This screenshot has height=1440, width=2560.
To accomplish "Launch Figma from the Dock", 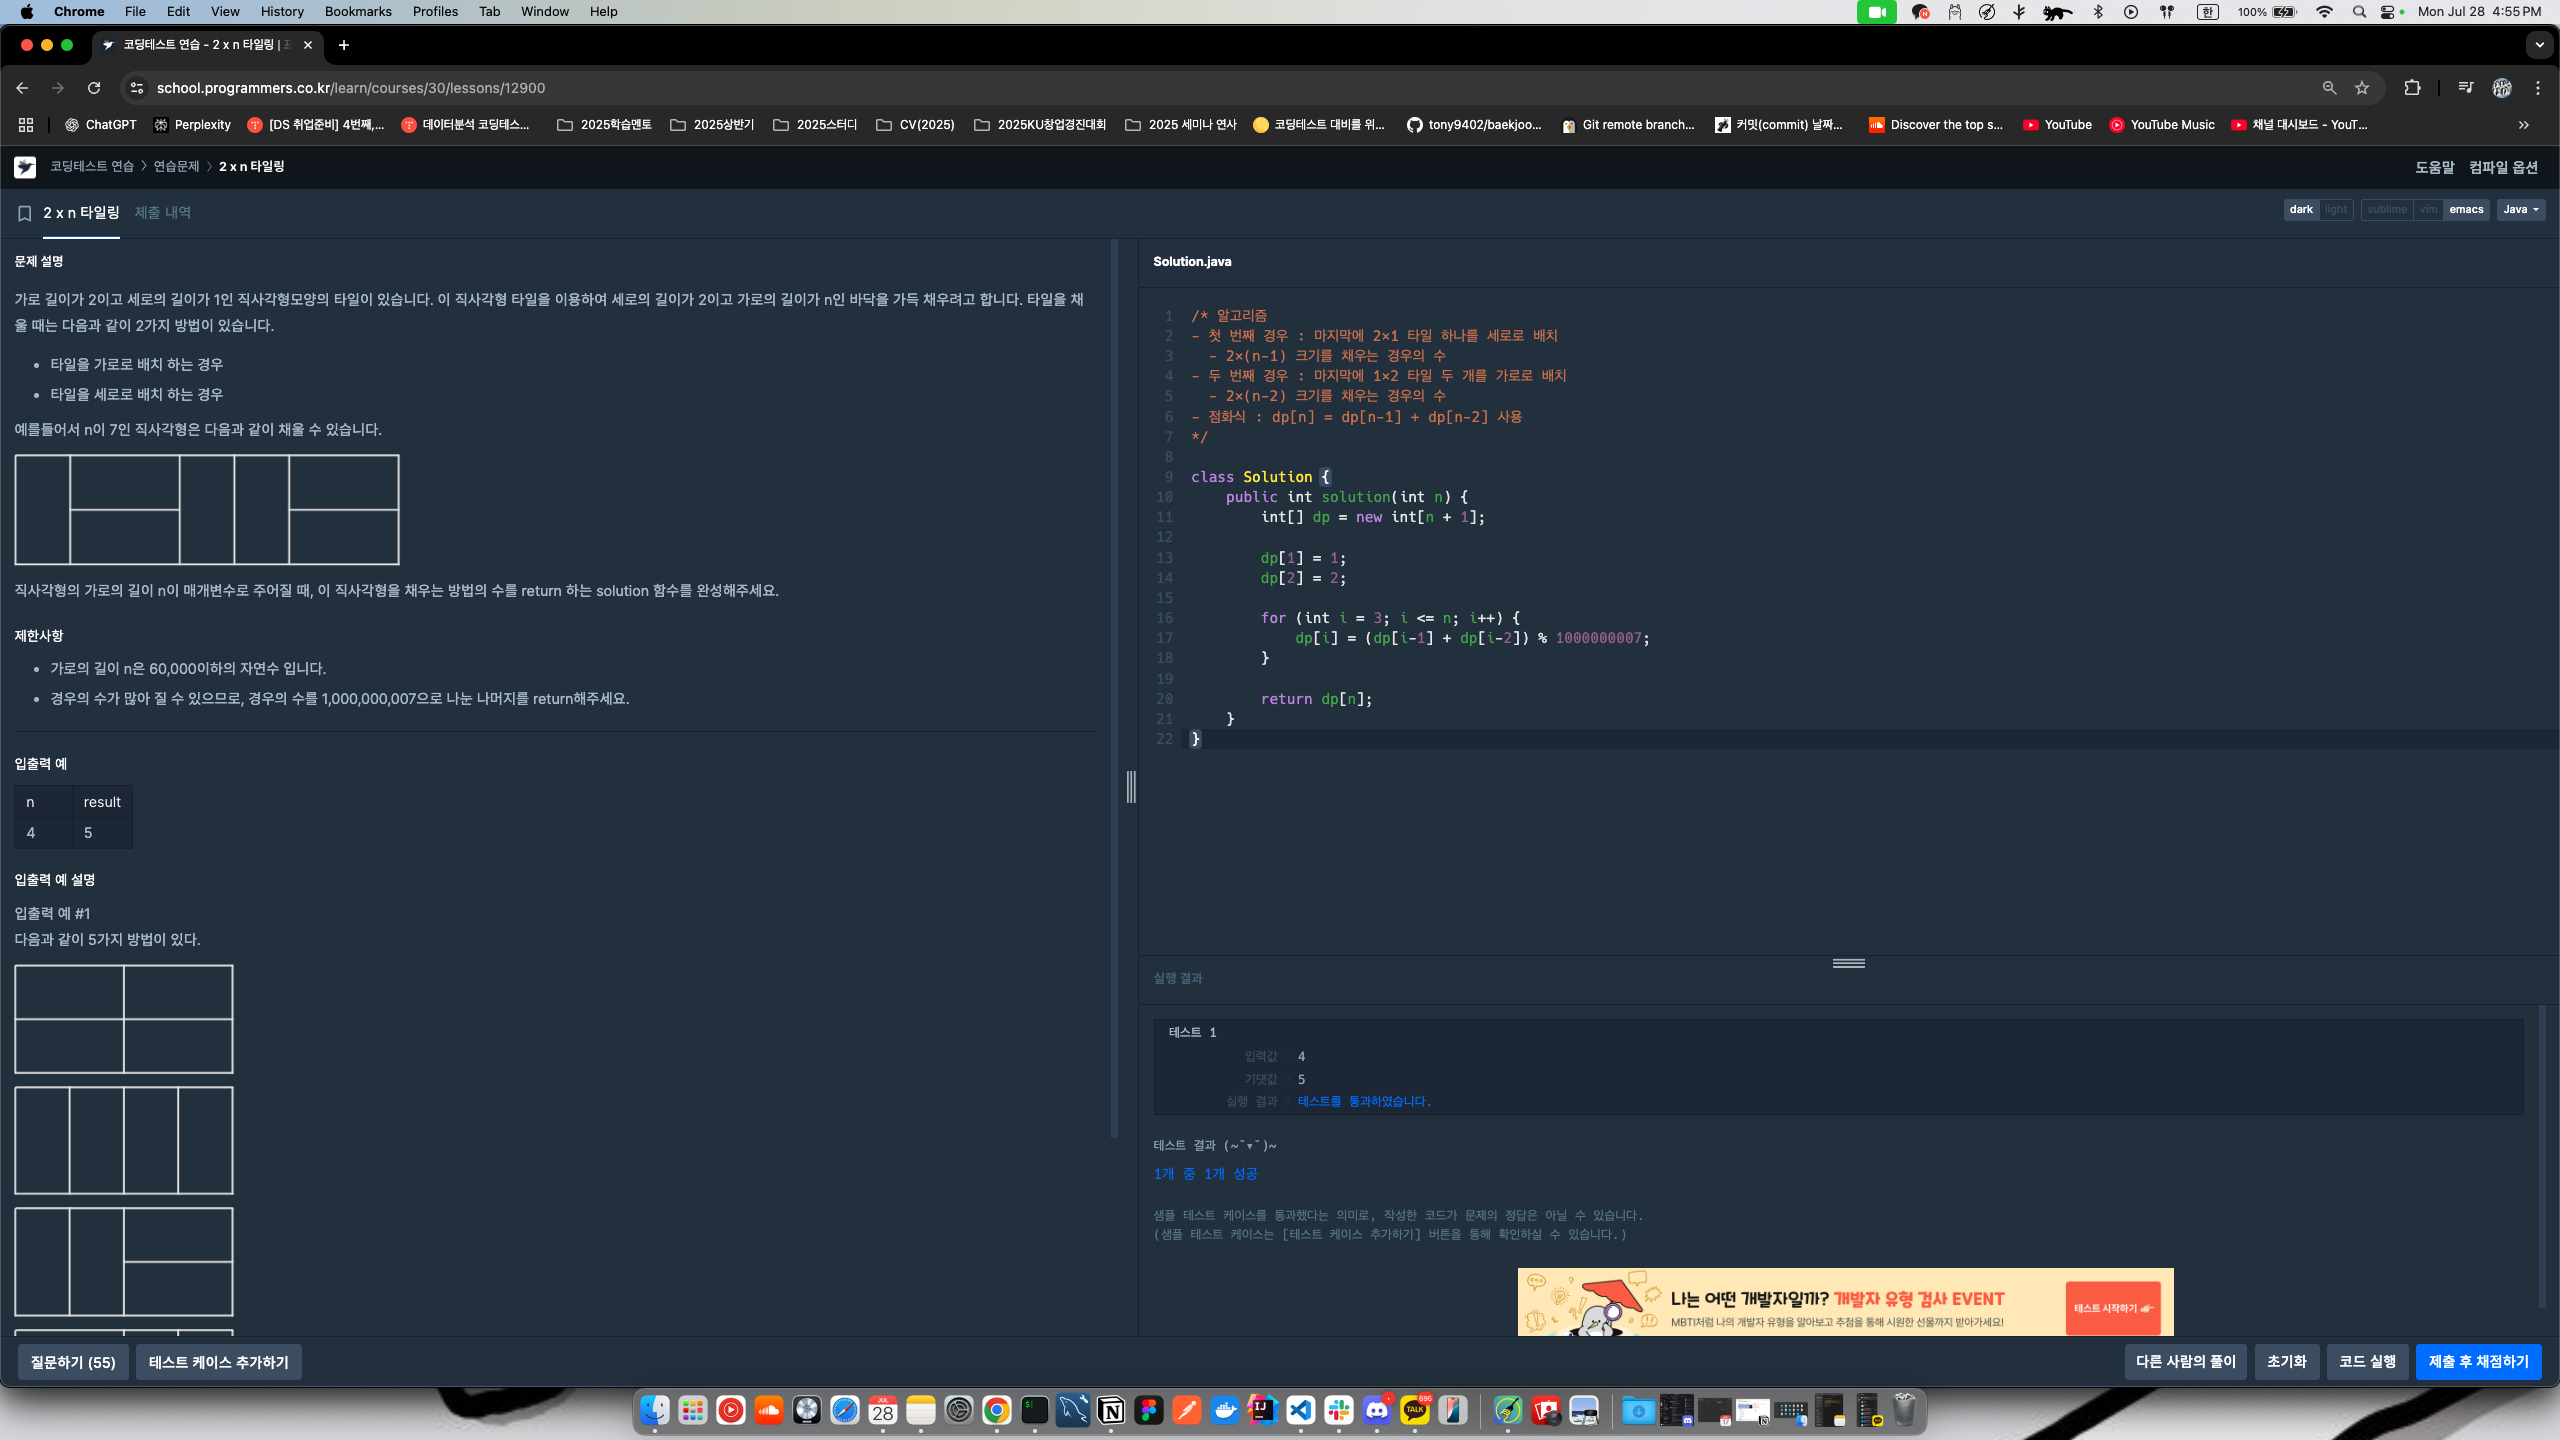I will [1149, 1411].
